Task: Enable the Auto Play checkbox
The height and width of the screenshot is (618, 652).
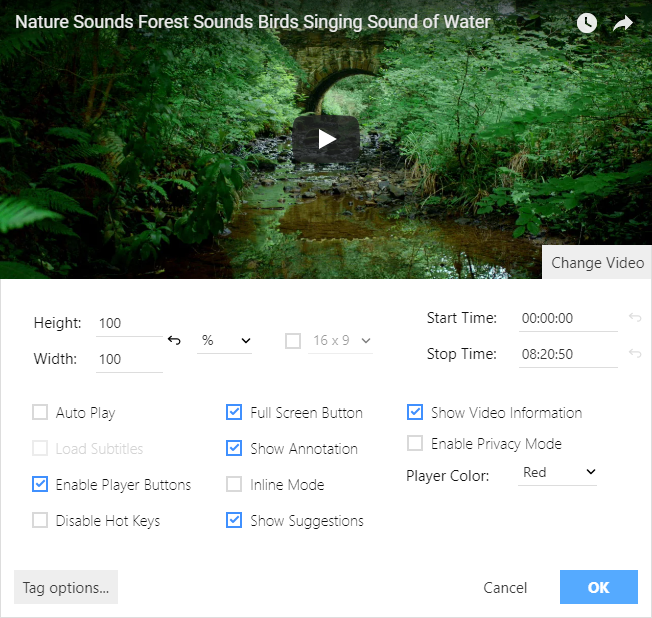Action: tap(40, 412)
